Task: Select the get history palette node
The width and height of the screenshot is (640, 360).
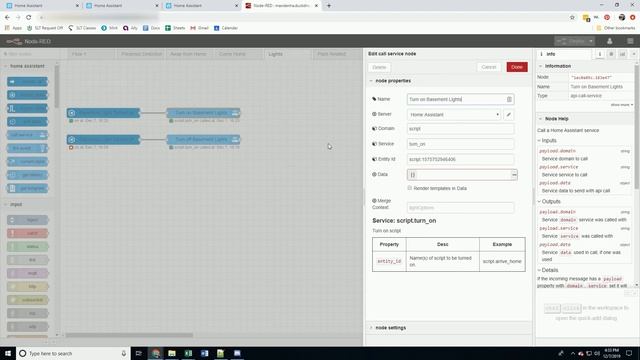Action: click(x=27, y=175)
